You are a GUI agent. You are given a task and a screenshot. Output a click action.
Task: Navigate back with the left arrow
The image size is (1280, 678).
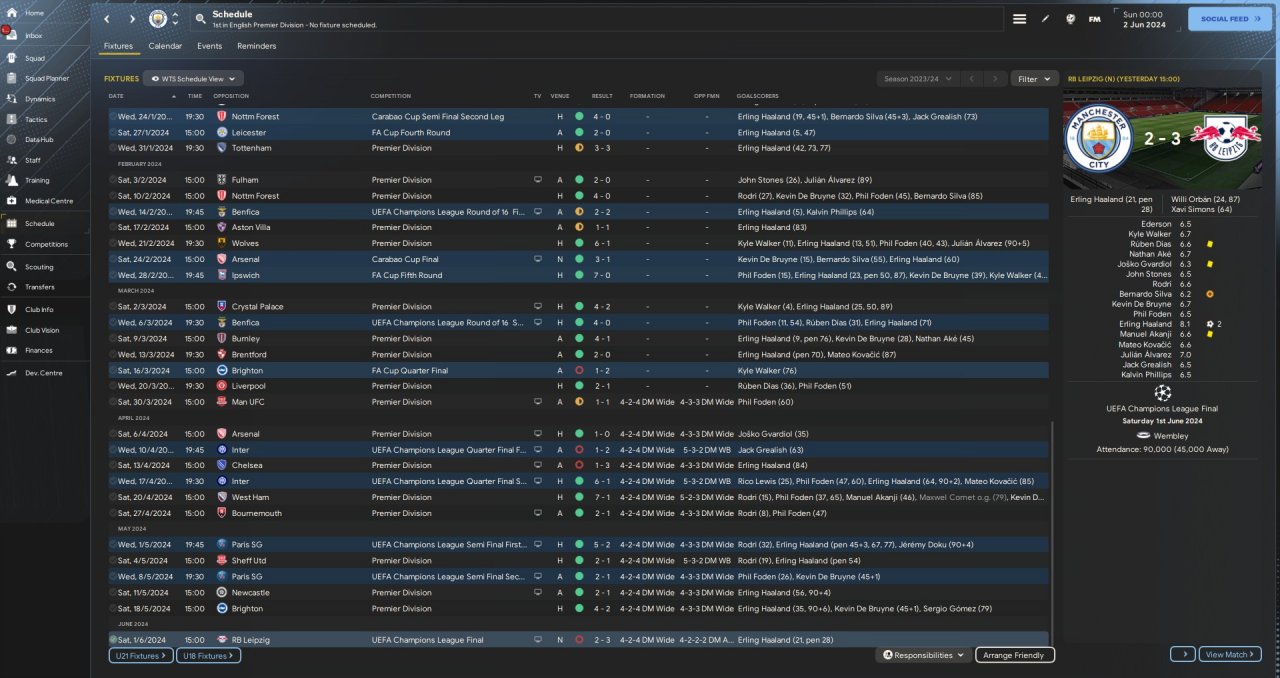(x=107, y=19)
